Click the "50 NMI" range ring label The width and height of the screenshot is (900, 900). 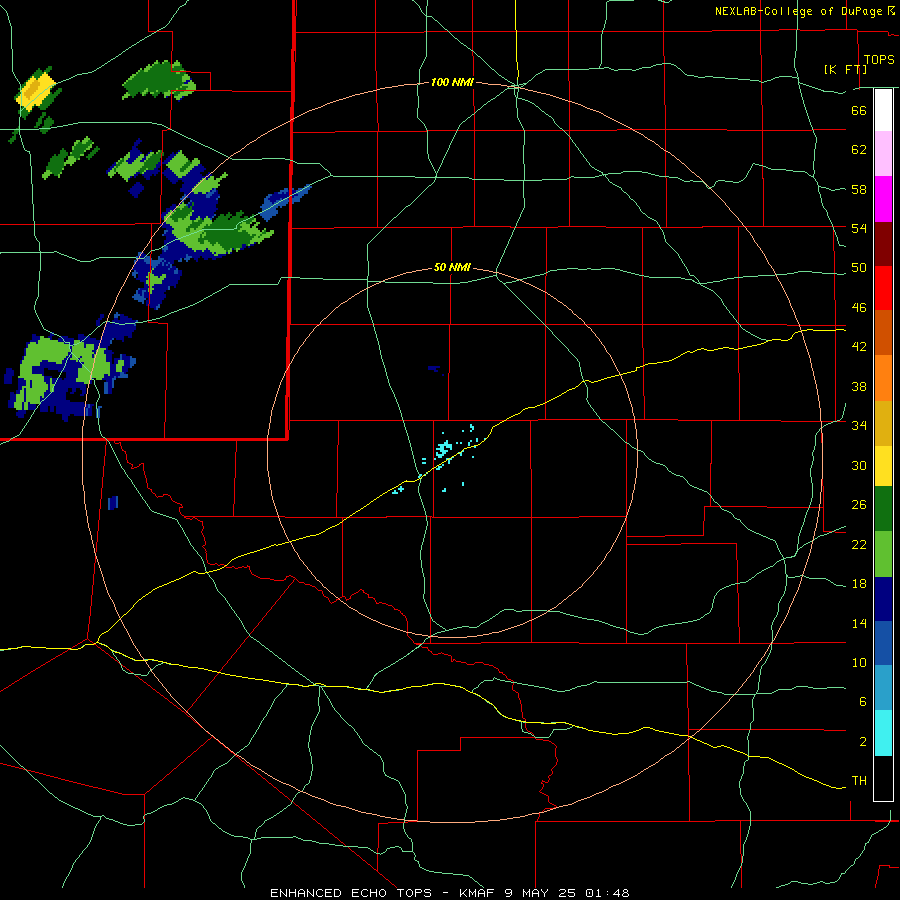click(x=452, y=267)
